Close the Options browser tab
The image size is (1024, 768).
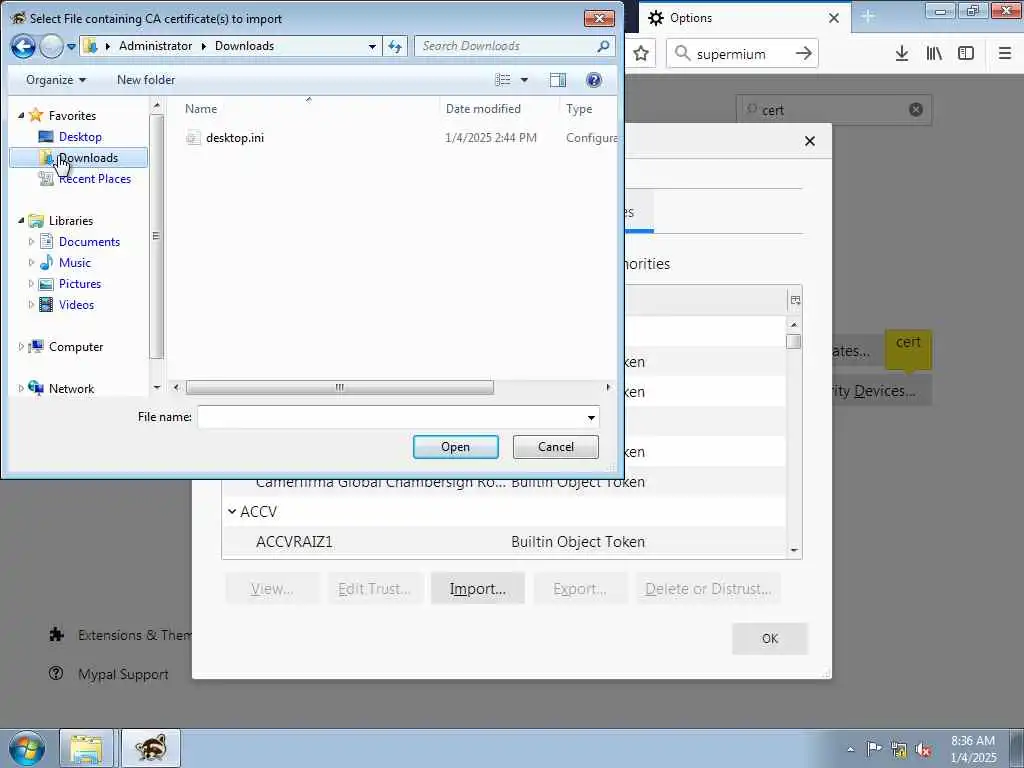pos(834,18)
